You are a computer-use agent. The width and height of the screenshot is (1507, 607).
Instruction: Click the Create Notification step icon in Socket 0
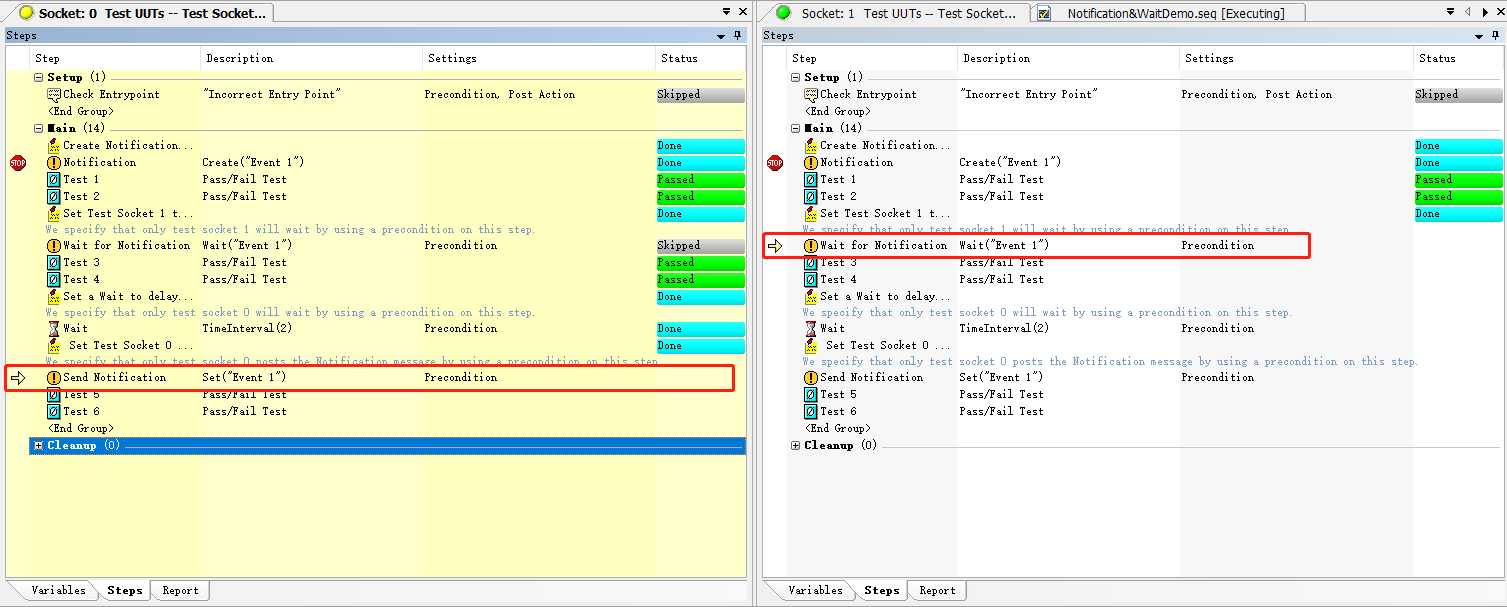pyautogui.click(x=54, y=145)
